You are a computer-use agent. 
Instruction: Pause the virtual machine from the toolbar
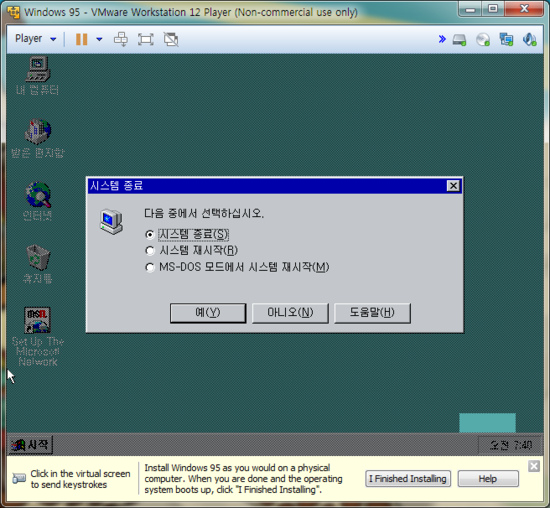[x=81, y=39]
